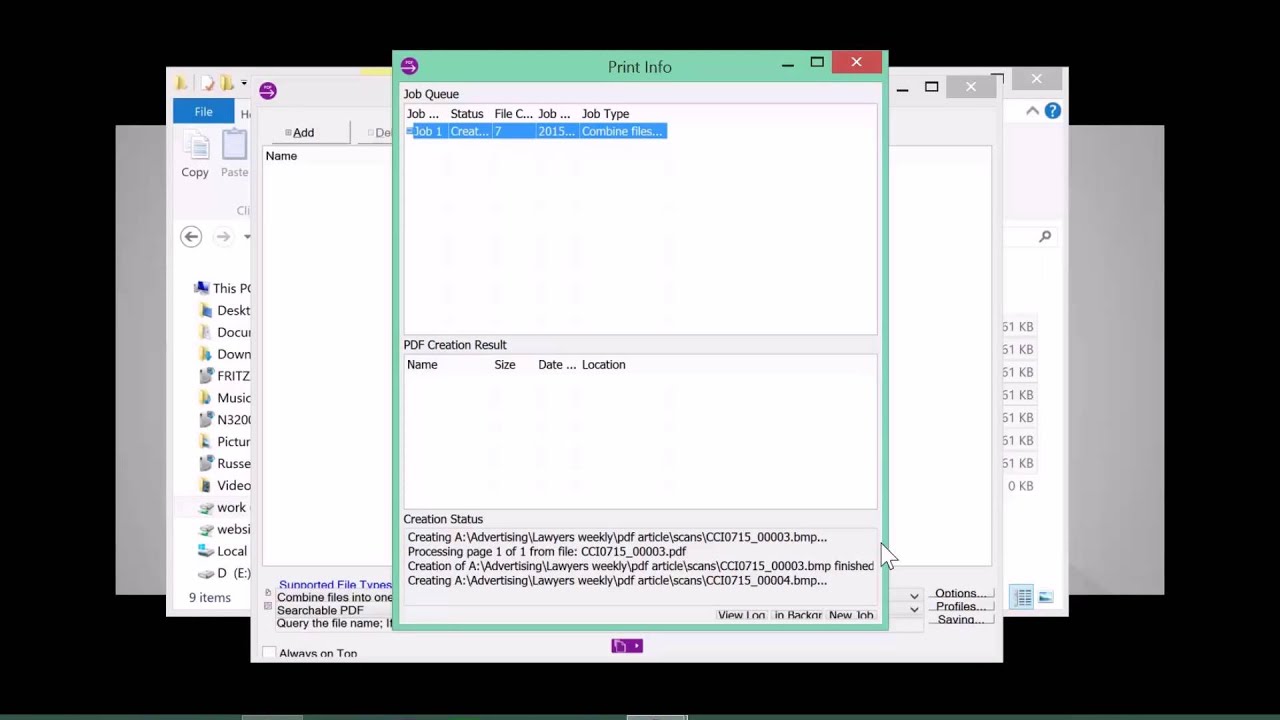Click the purple PDF icon in Print Info title bar

click(409, 66)
